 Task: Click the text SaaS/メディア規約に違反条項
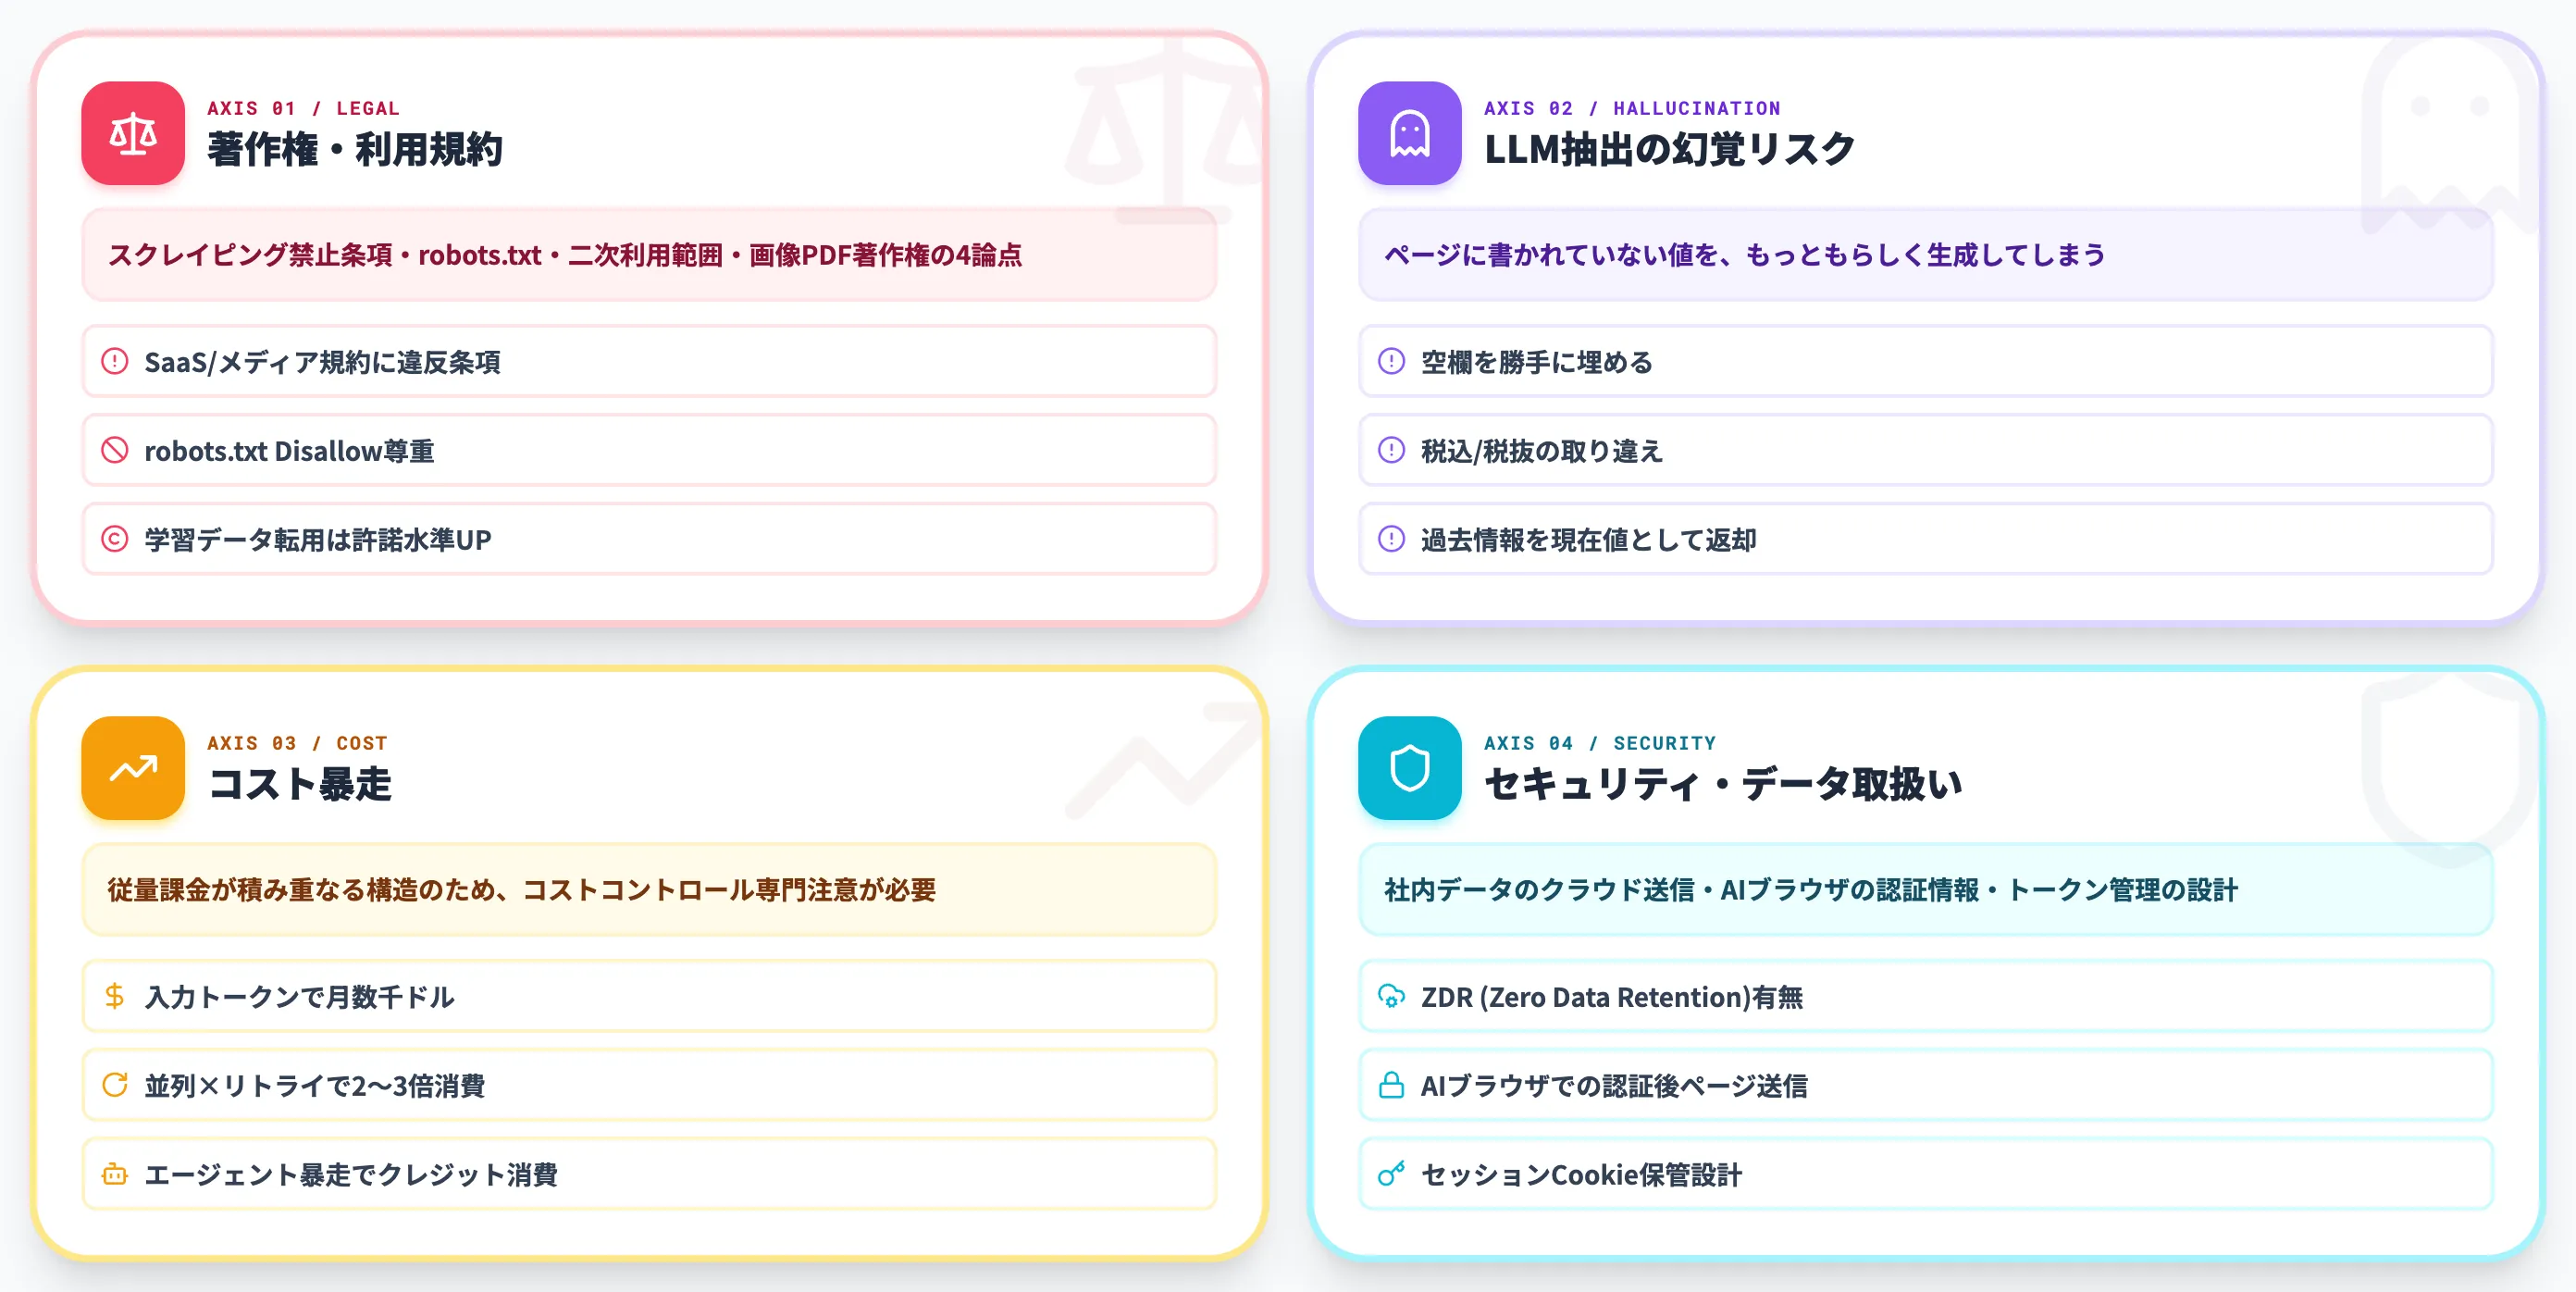(322, 362)
